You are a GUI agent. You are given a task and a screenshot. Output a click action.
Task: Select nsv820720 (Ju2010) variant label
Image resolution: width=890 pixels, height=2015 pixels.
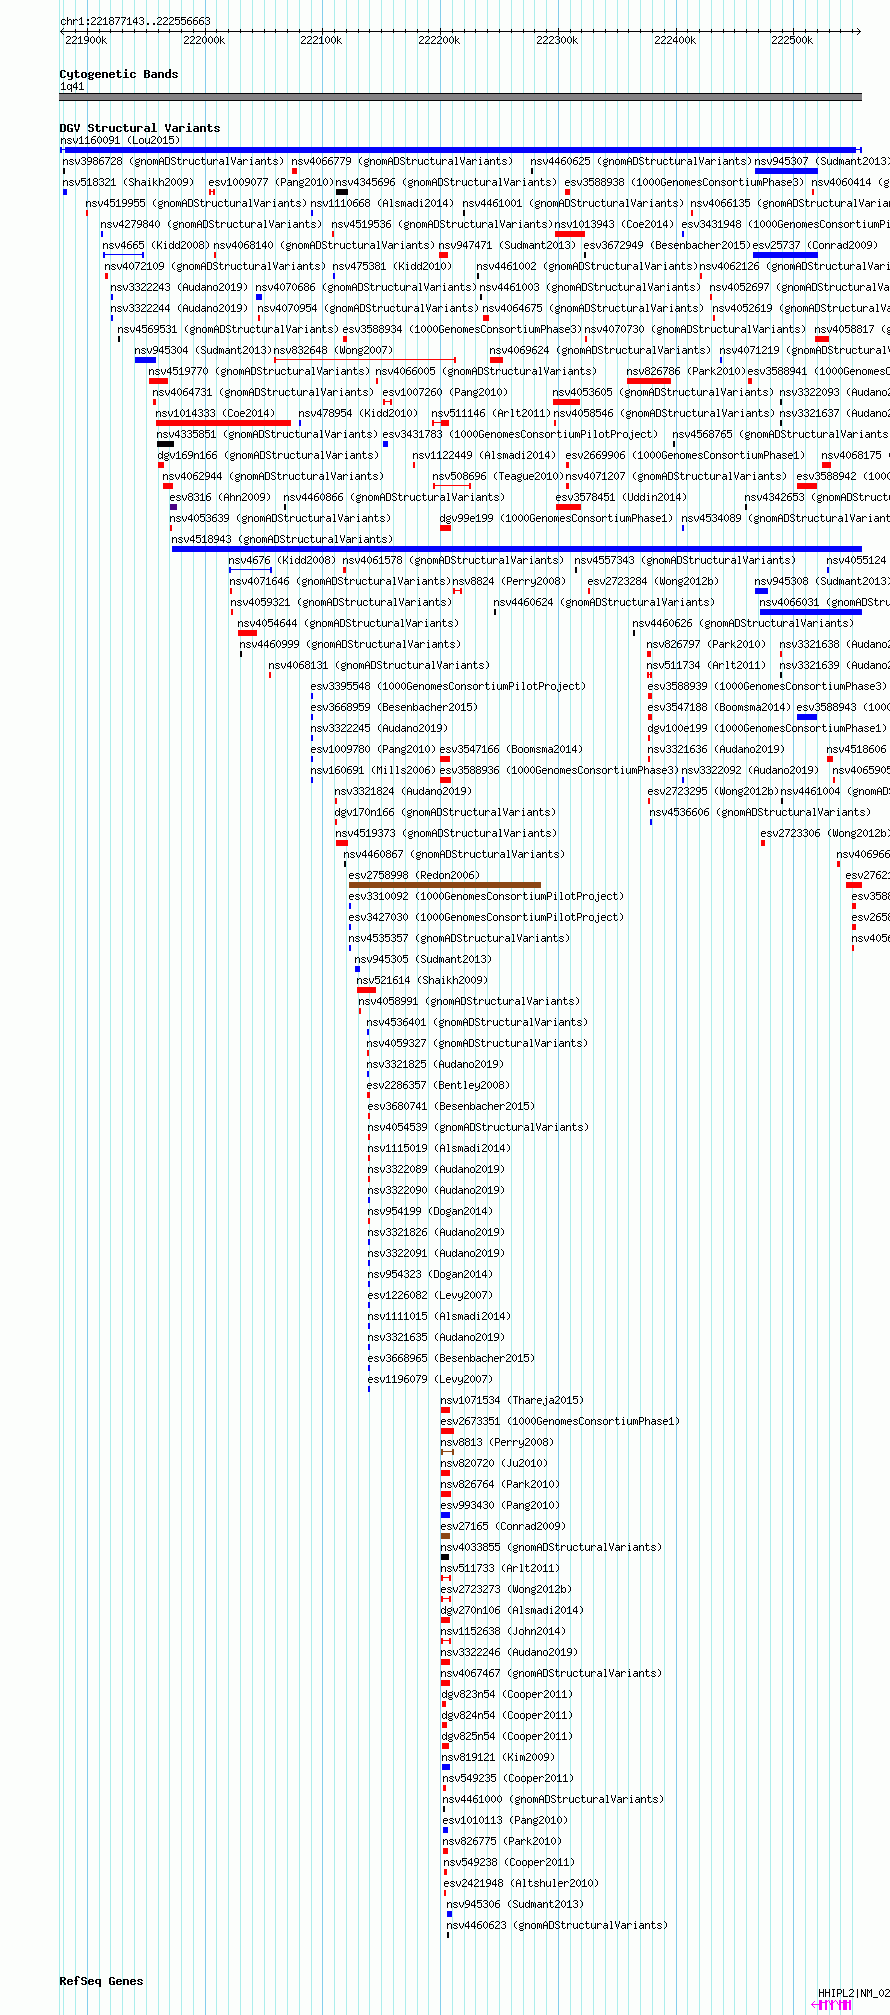[494, 1463]
